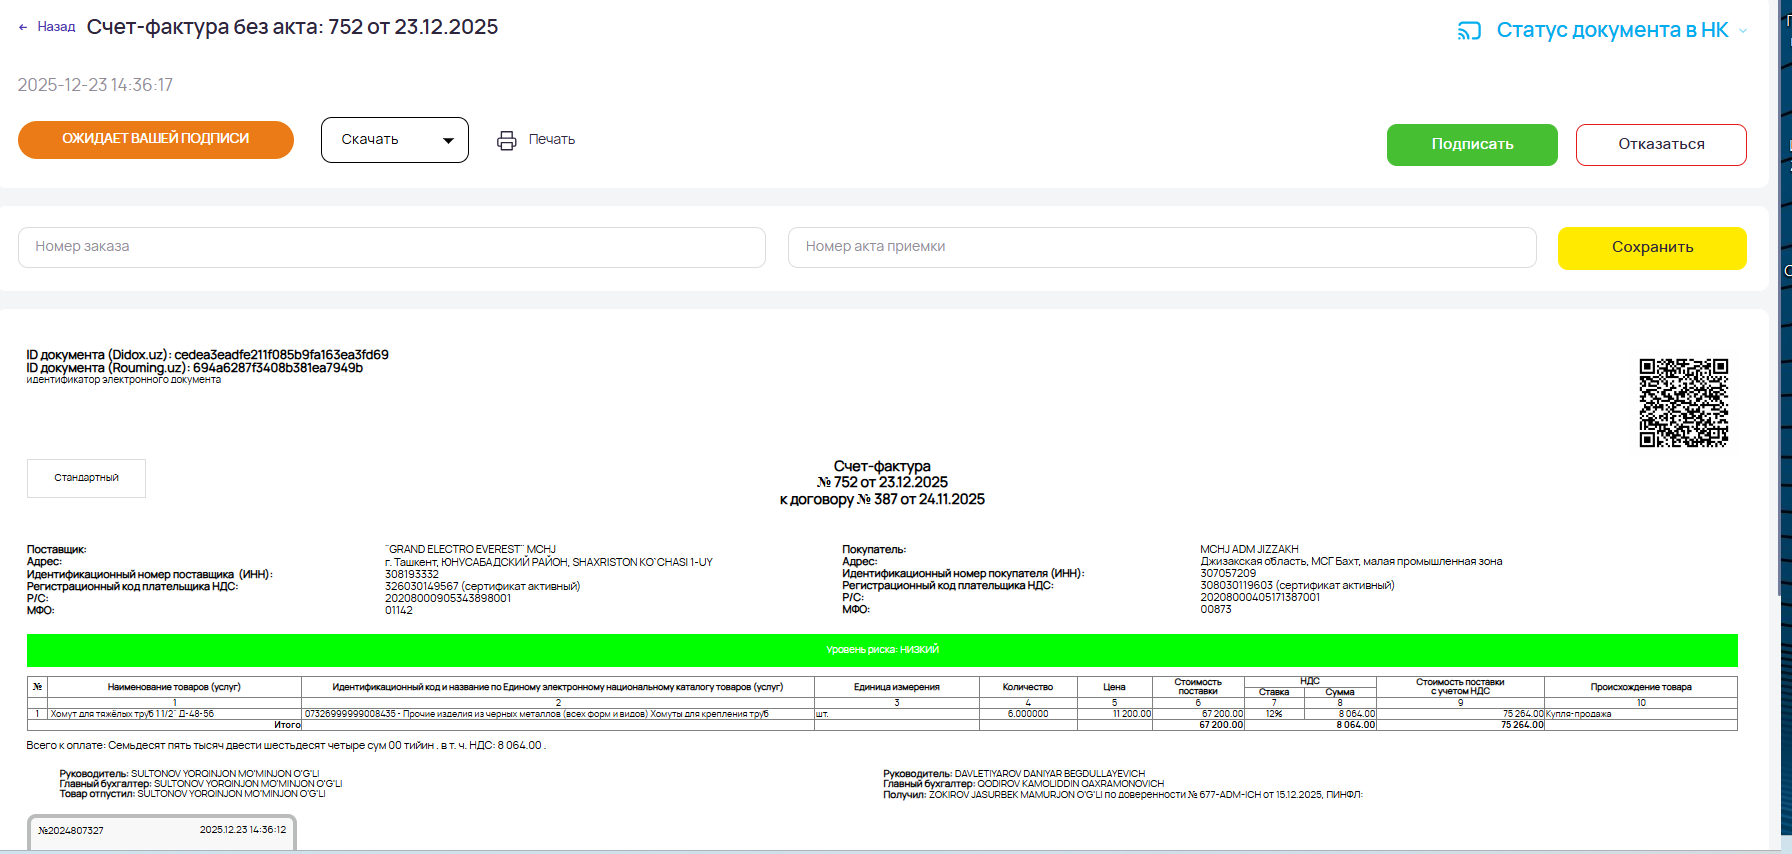Sign the document with Подписать
Screen dimensions: 1792x854
pos(1472,145)
